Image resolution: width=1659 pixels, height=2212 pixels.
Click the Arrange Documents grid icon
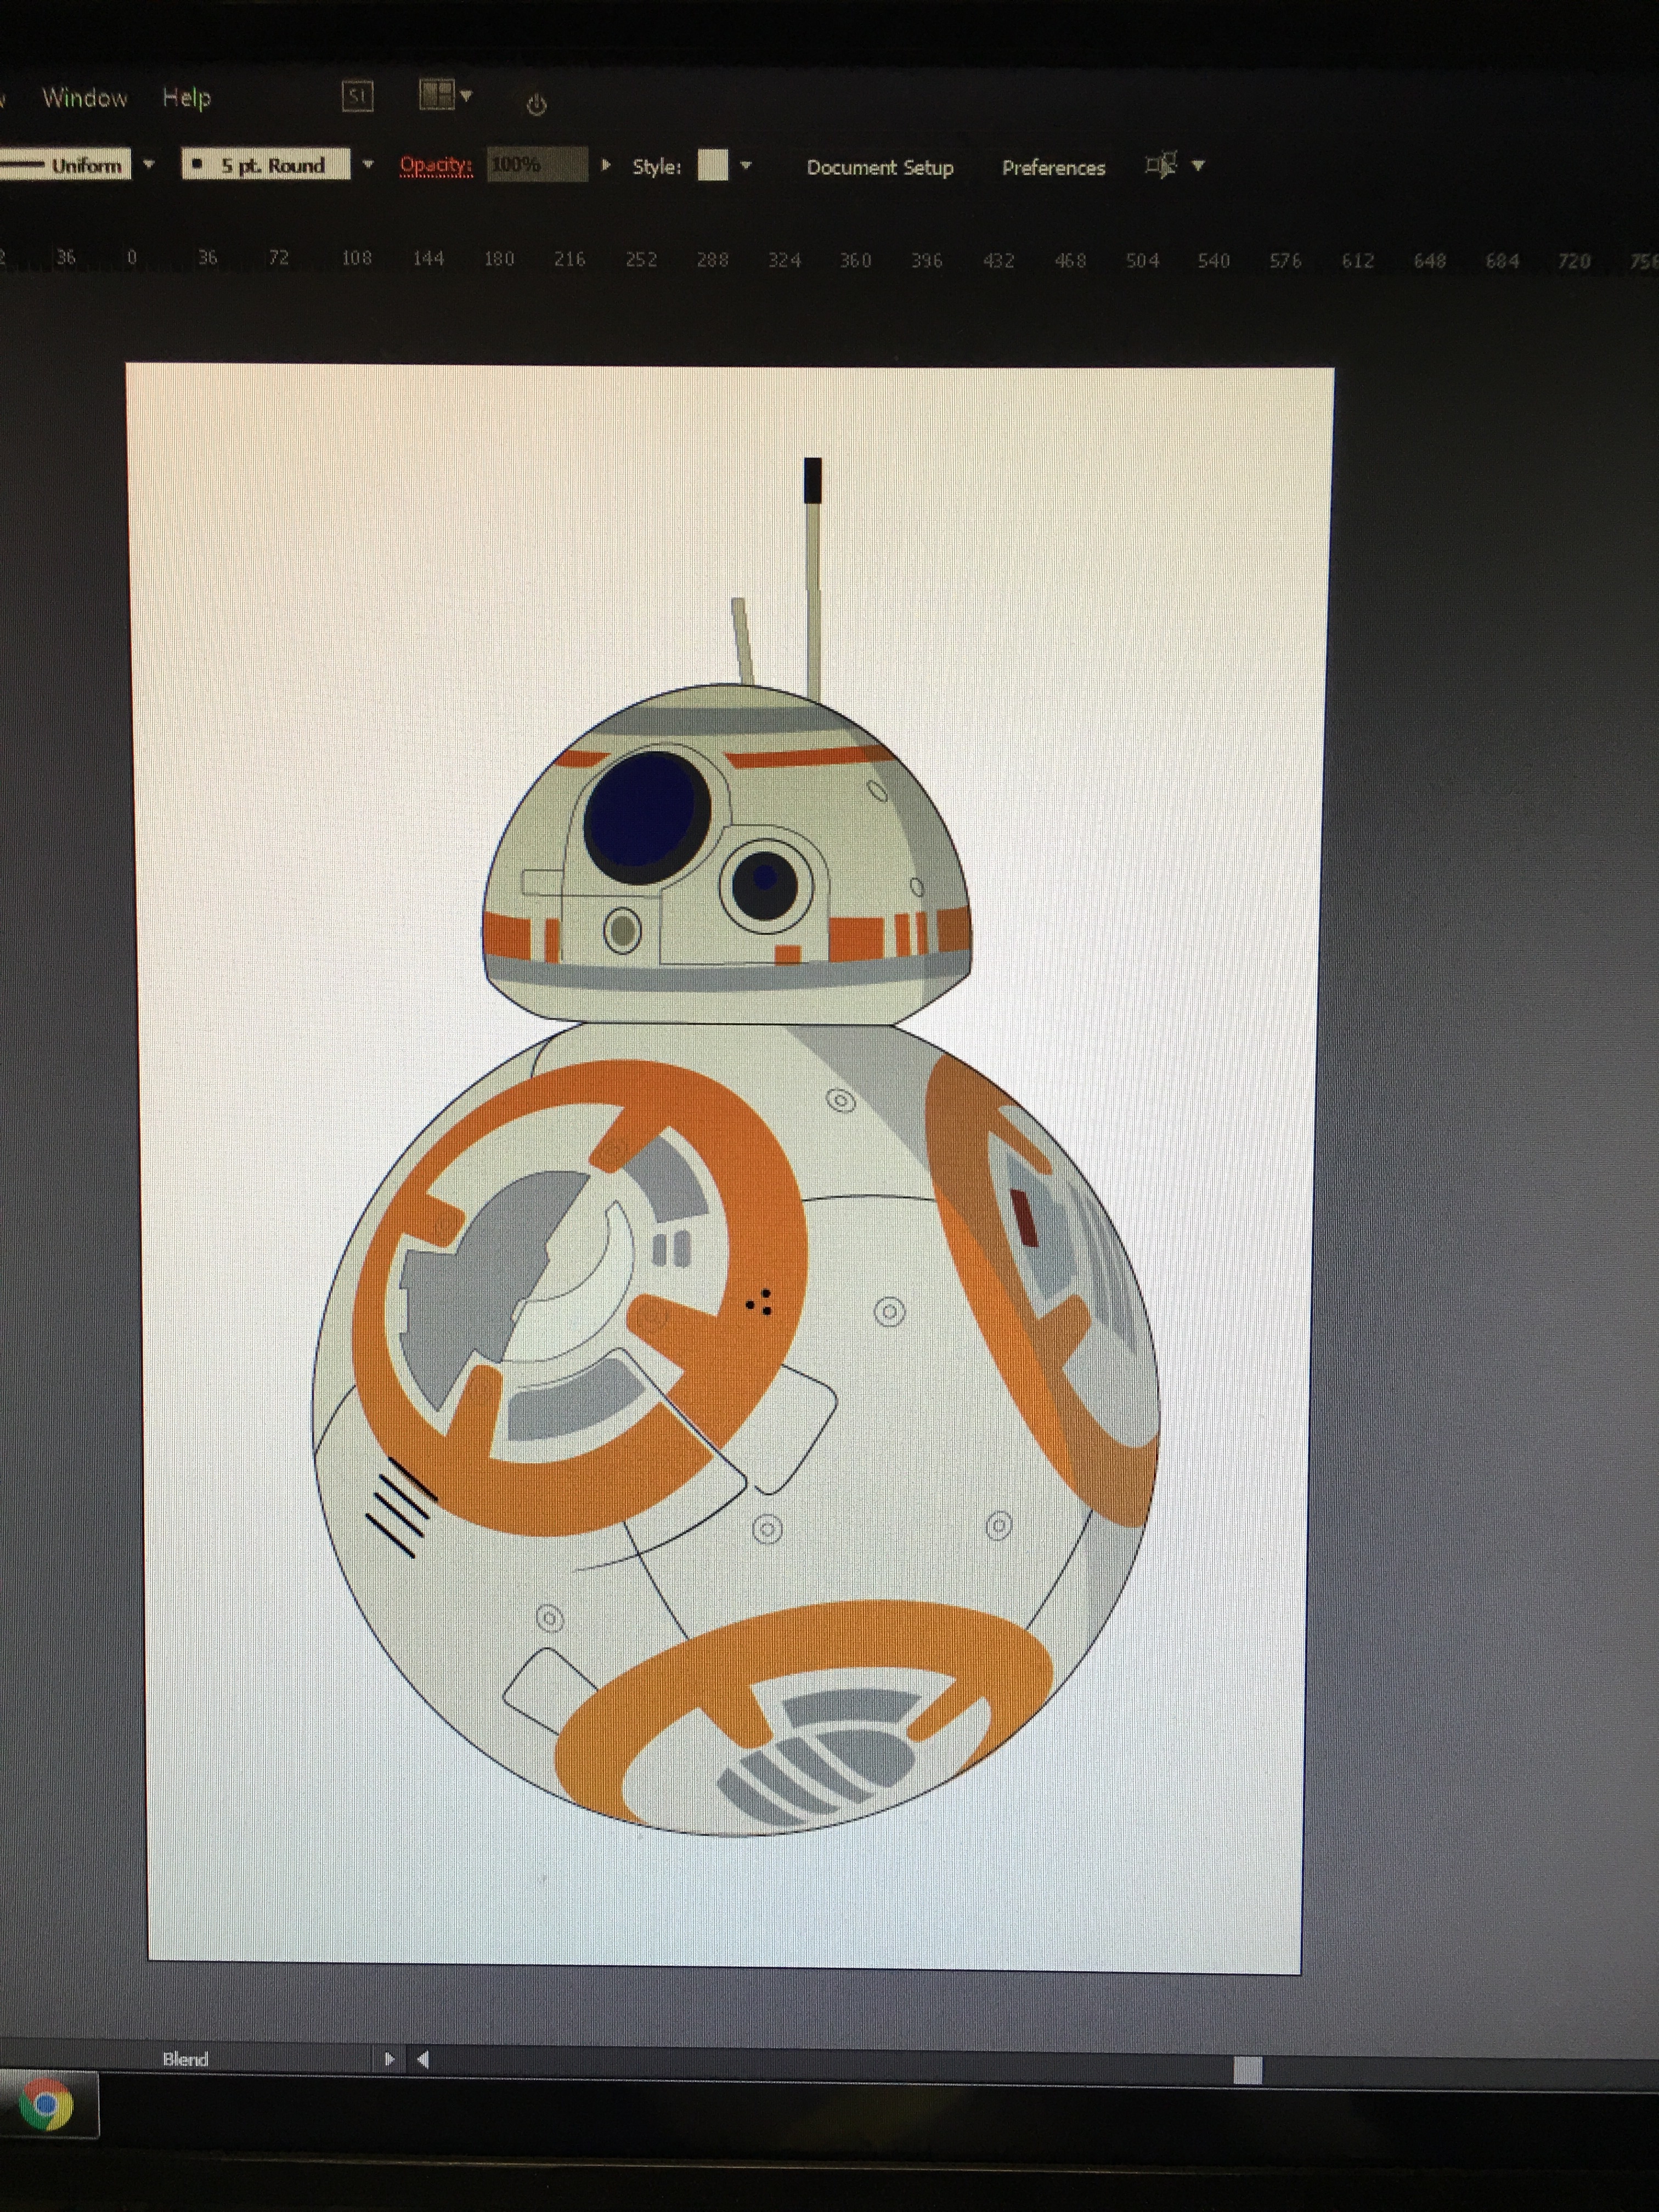click(437, 95)
